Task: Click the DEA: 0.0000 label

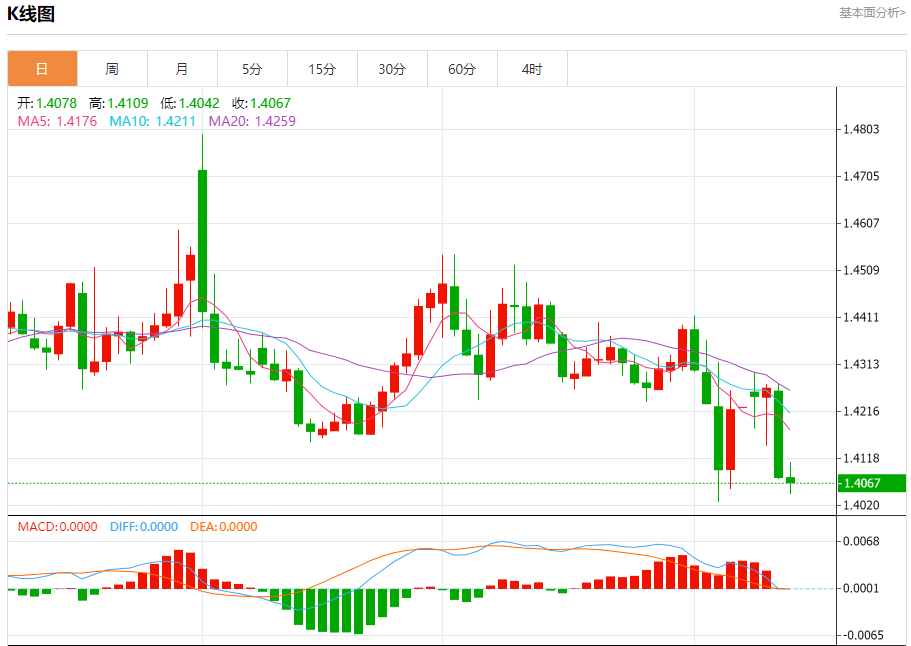Action: 224,527
